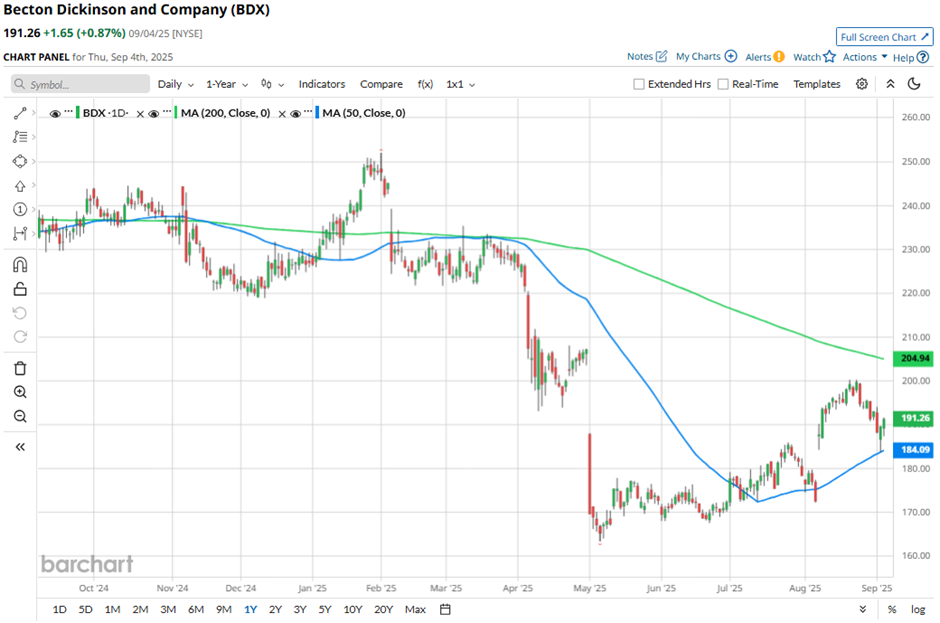Pick the numbered circle annotation tool

pos(20,209)
